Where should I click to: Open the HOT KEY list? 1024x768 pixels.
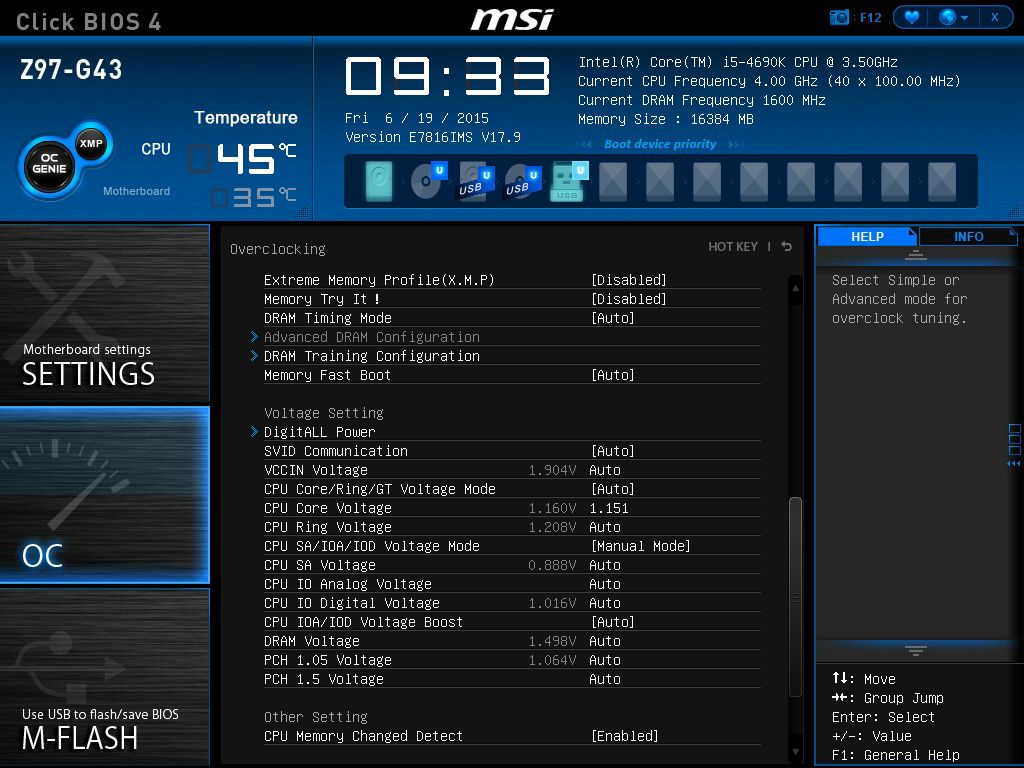[733, 246]
